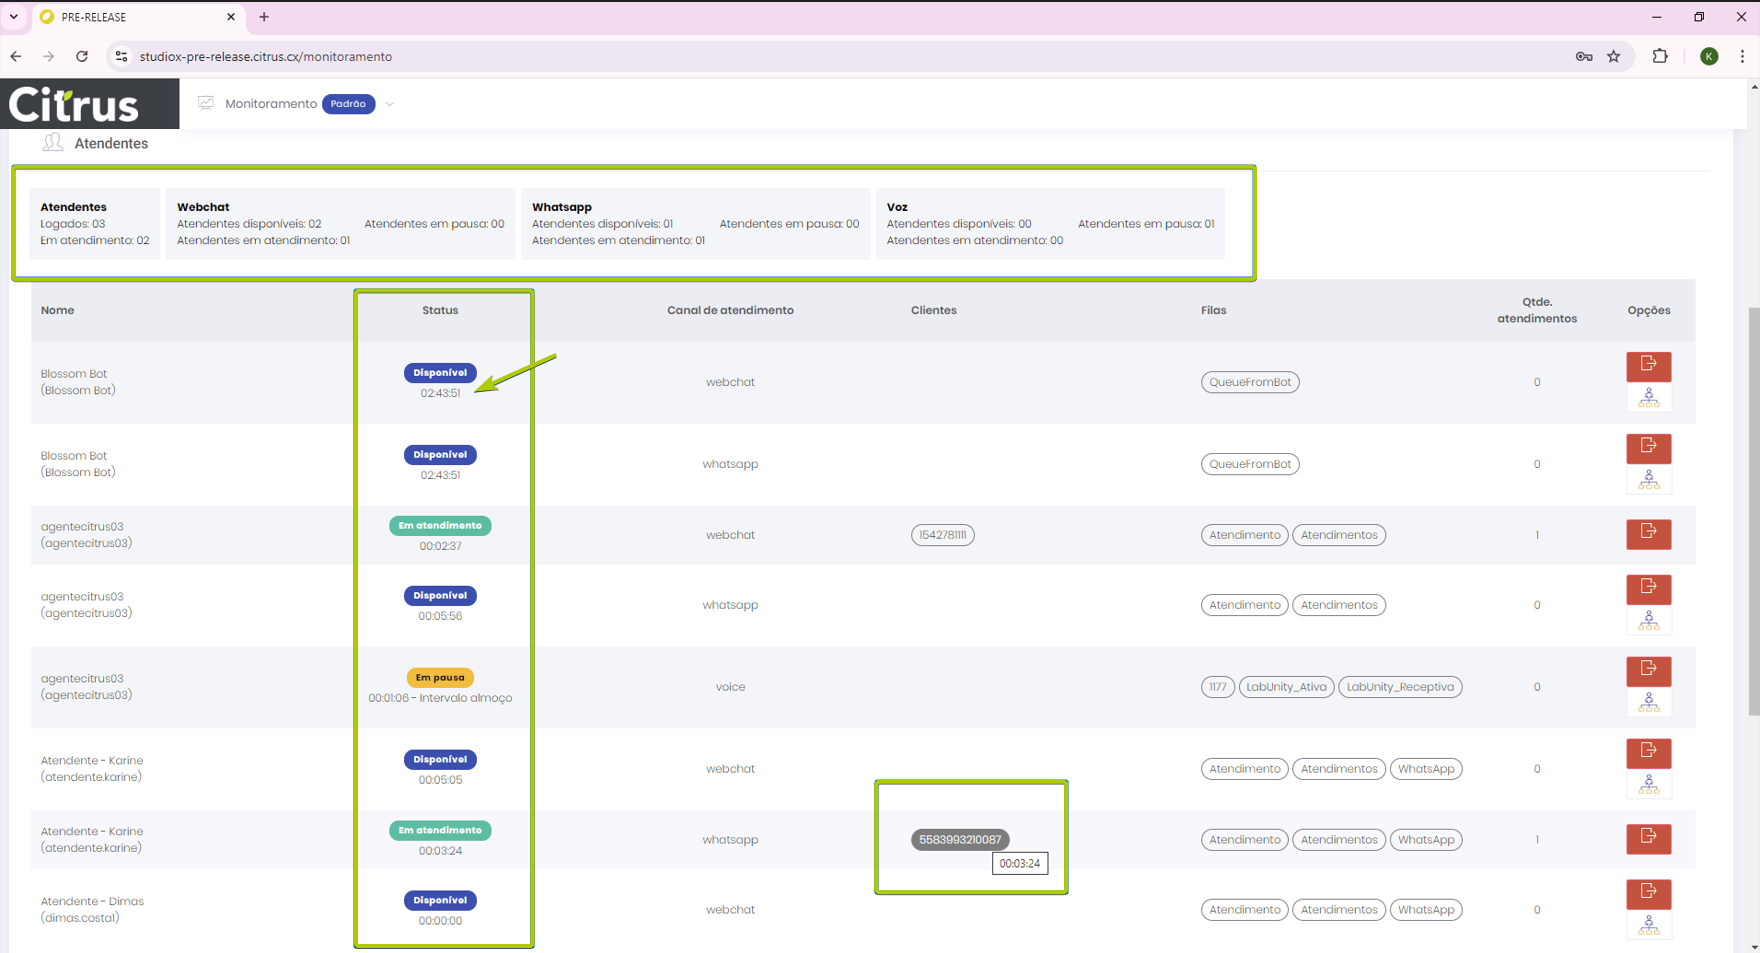The height and width of the screenshot is (953, 1760).
Task: Open the browser extensions puzzle icon
Action: tap(1660, 57)
